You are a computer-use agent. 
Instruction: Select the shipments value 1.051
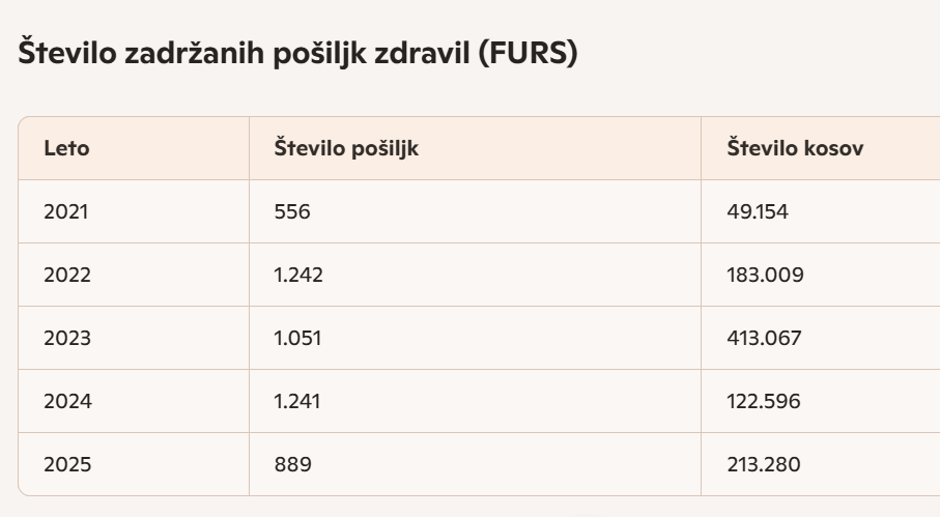pyautogui.click(x=298, y=338)
